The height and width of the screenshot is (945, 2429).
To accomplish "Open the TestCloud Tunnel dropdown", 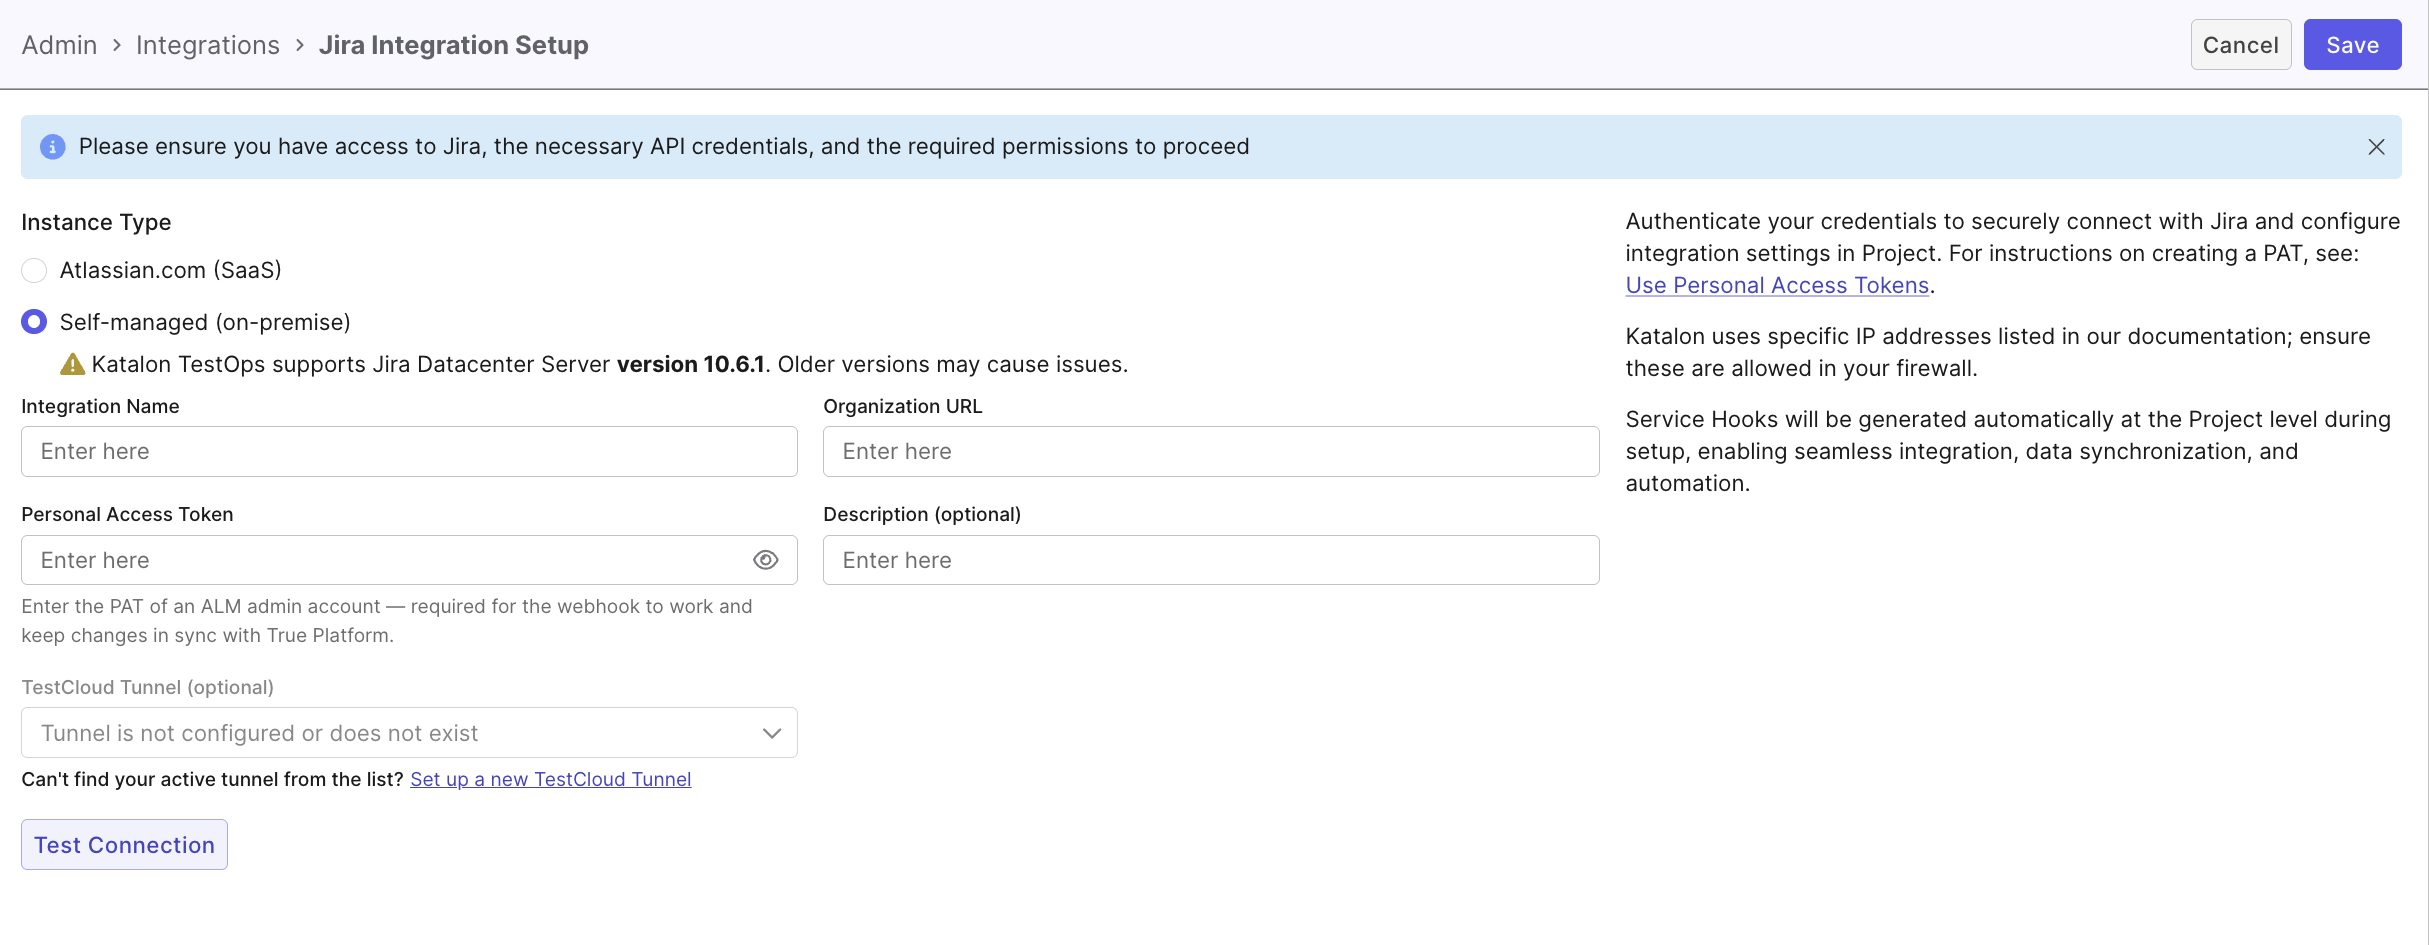I will 409,733.
